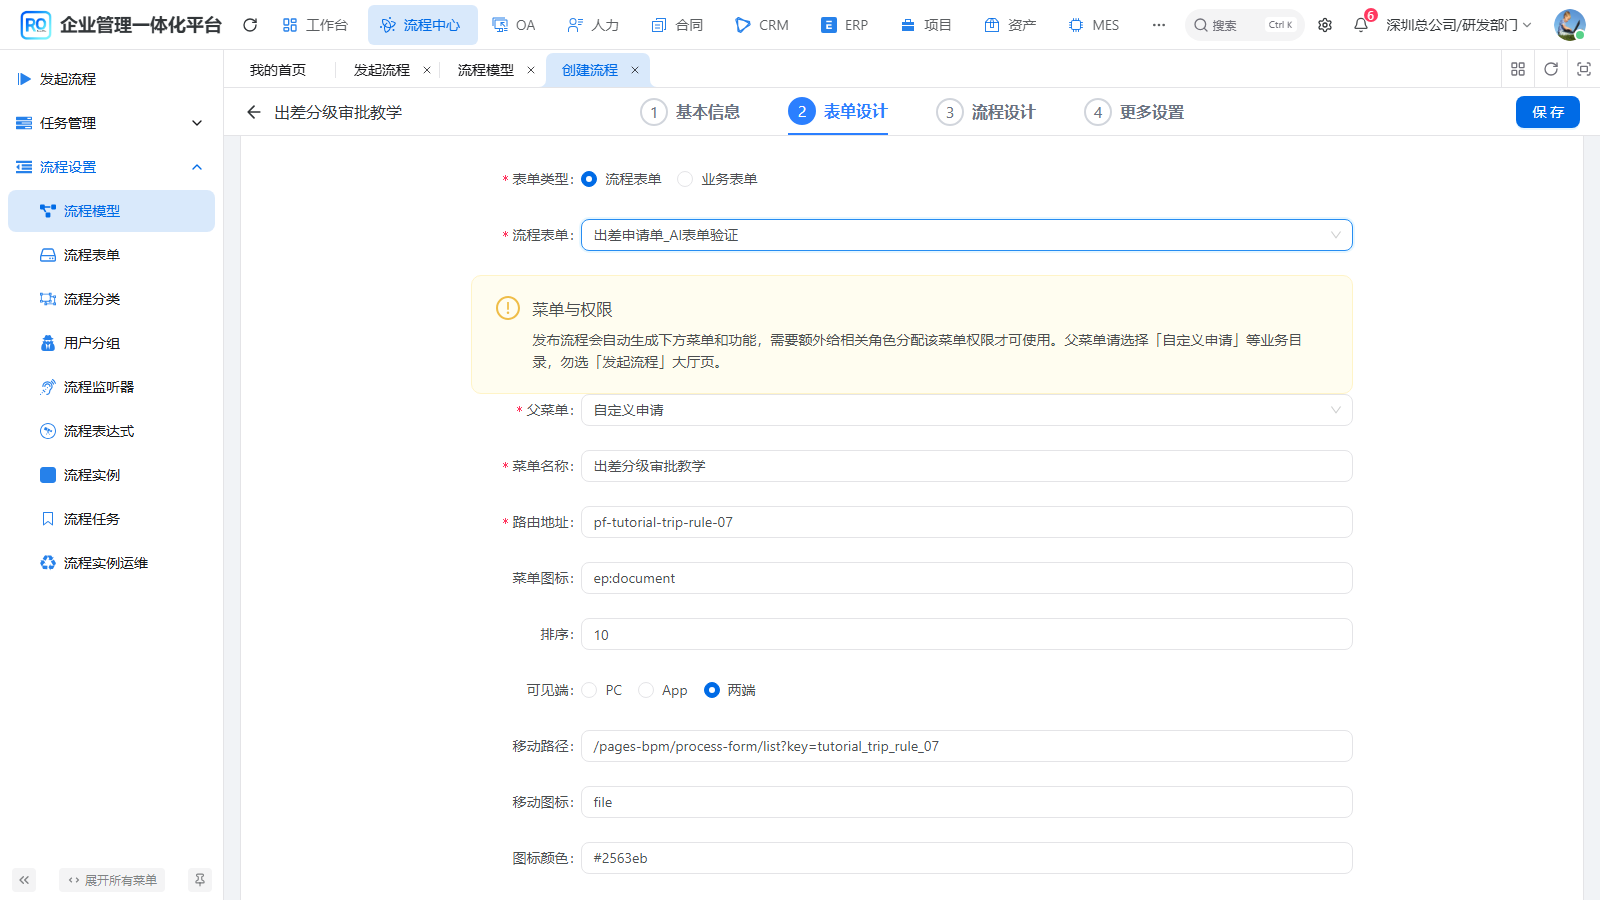Open the 流程表单 dropdown showing 出差申请单_AI表单验证

(x=966, y=235)
